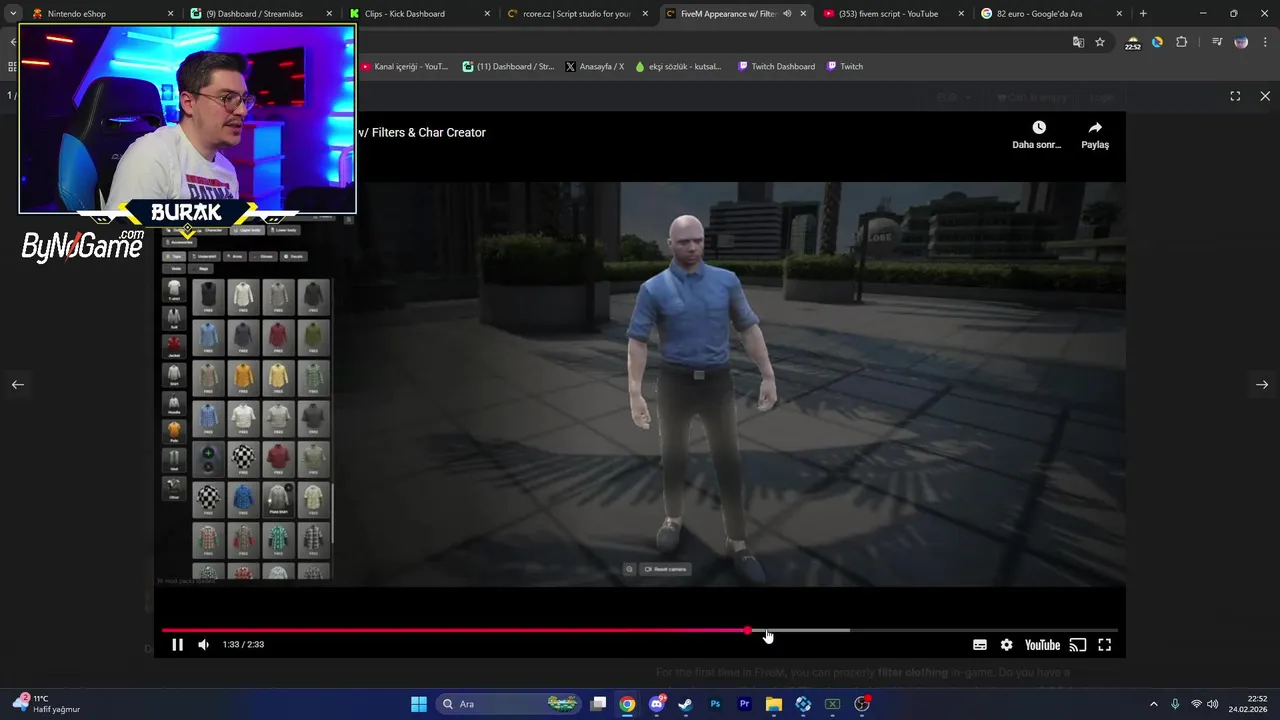This screenshot has width=1280, height=720.
Task: Open the (11) Dashboard / Str... bookmark
Action: click(x=508, y=67)
